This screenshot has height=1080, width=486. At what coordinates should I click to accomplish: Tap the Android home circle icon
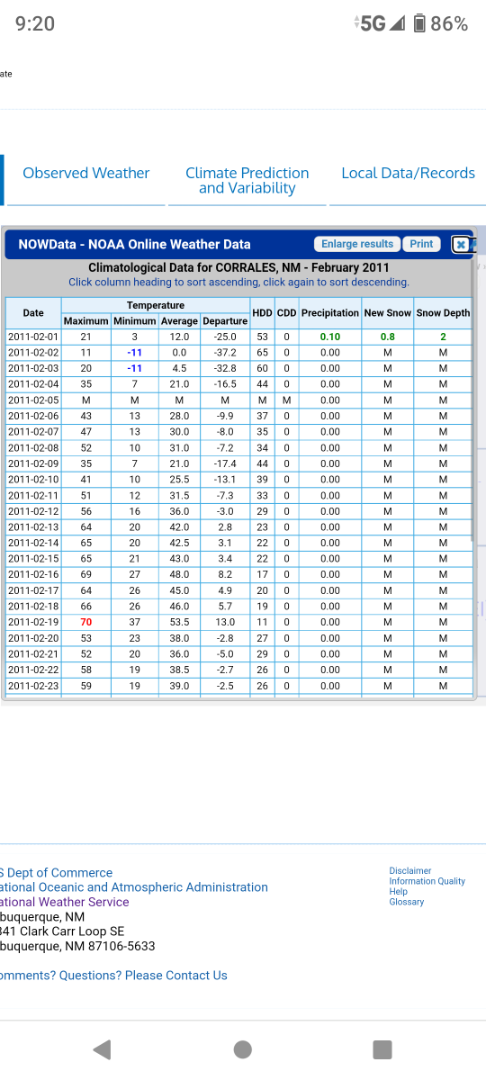242,1049
